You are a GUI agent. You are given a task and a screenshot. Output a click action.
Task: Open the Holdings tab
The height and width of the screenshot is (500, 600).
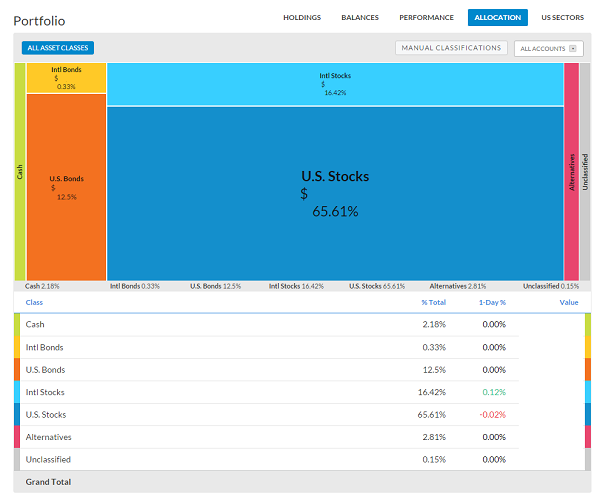[302, 17]
